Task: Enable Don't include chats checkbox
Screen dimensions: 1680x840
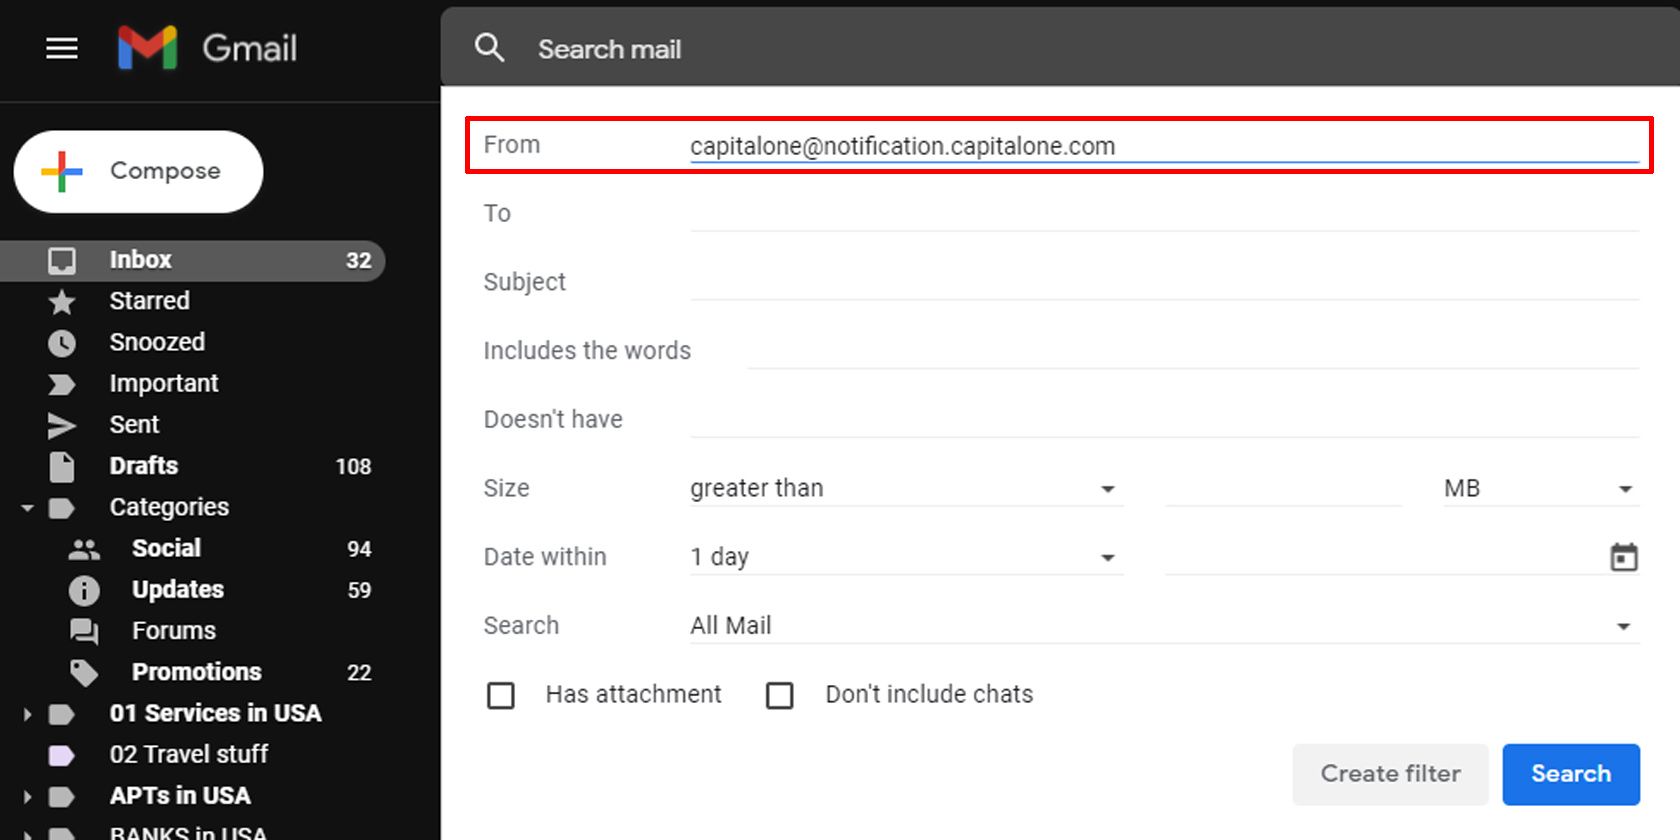Action: [780, 695]
